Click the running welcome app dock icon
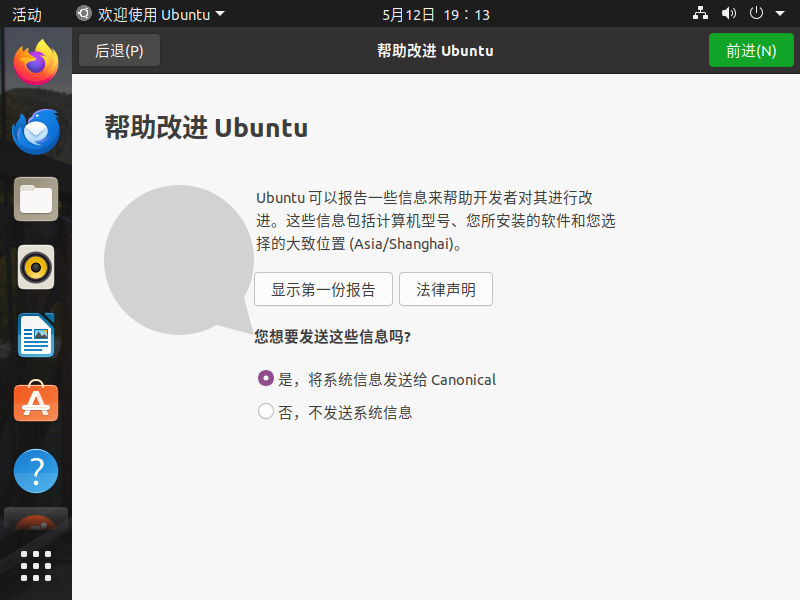 (x=36, y=520)
